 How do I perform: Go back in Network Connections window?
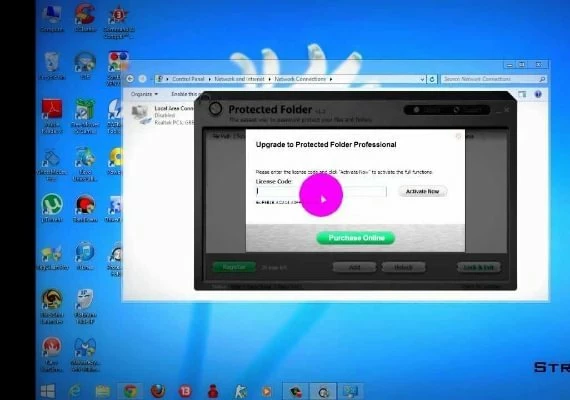tap(130, 79)
